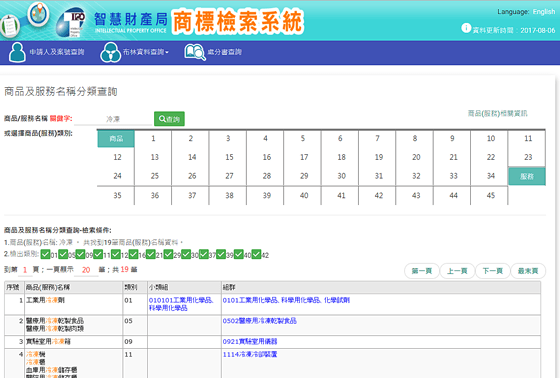Open 010101工業用化學品 subgroup link
The width and height of the screenshot is (560, 378).
click(x=181, y=304)
